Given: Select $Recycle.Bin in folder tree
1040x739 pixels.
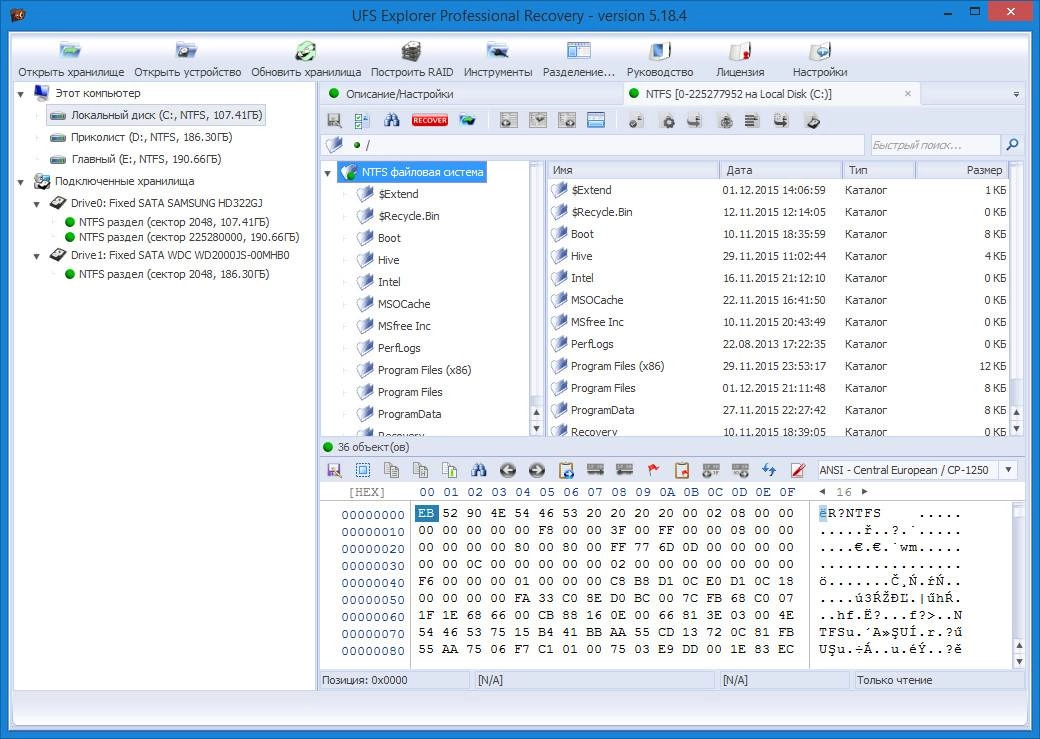Looking at the screenshot, I should tap(399, 216).
